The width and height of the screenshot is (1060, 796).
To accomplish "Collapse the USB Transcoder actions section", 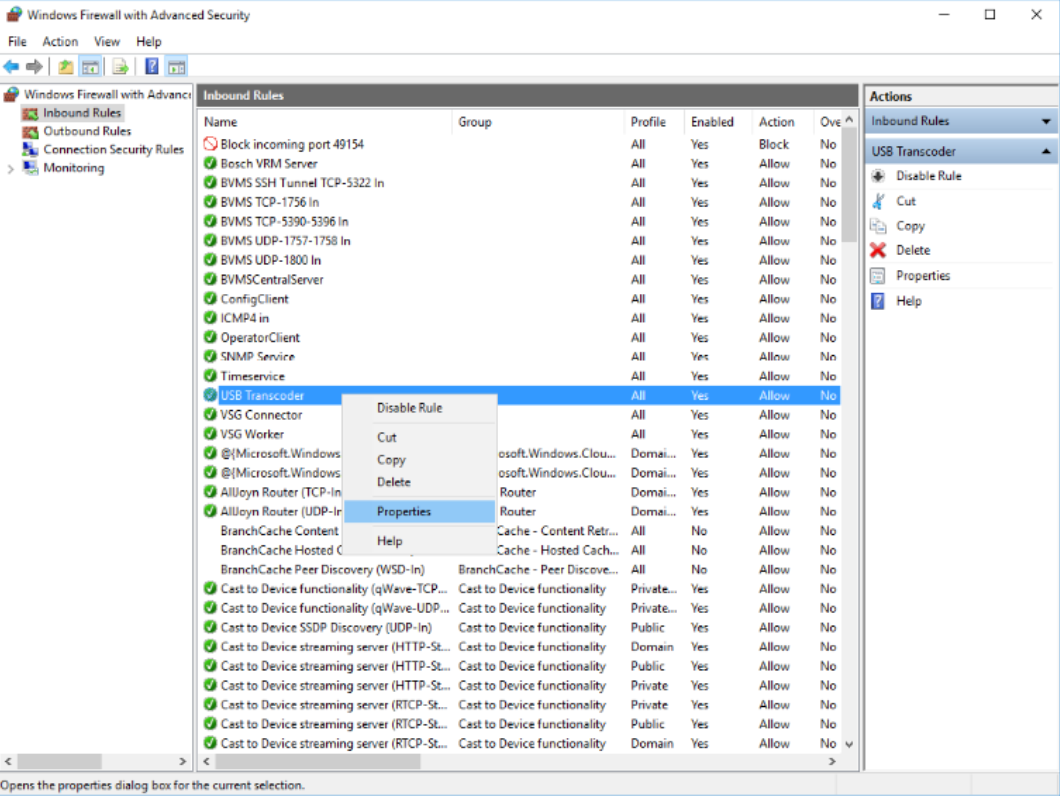I will [x=1046, y=151].
